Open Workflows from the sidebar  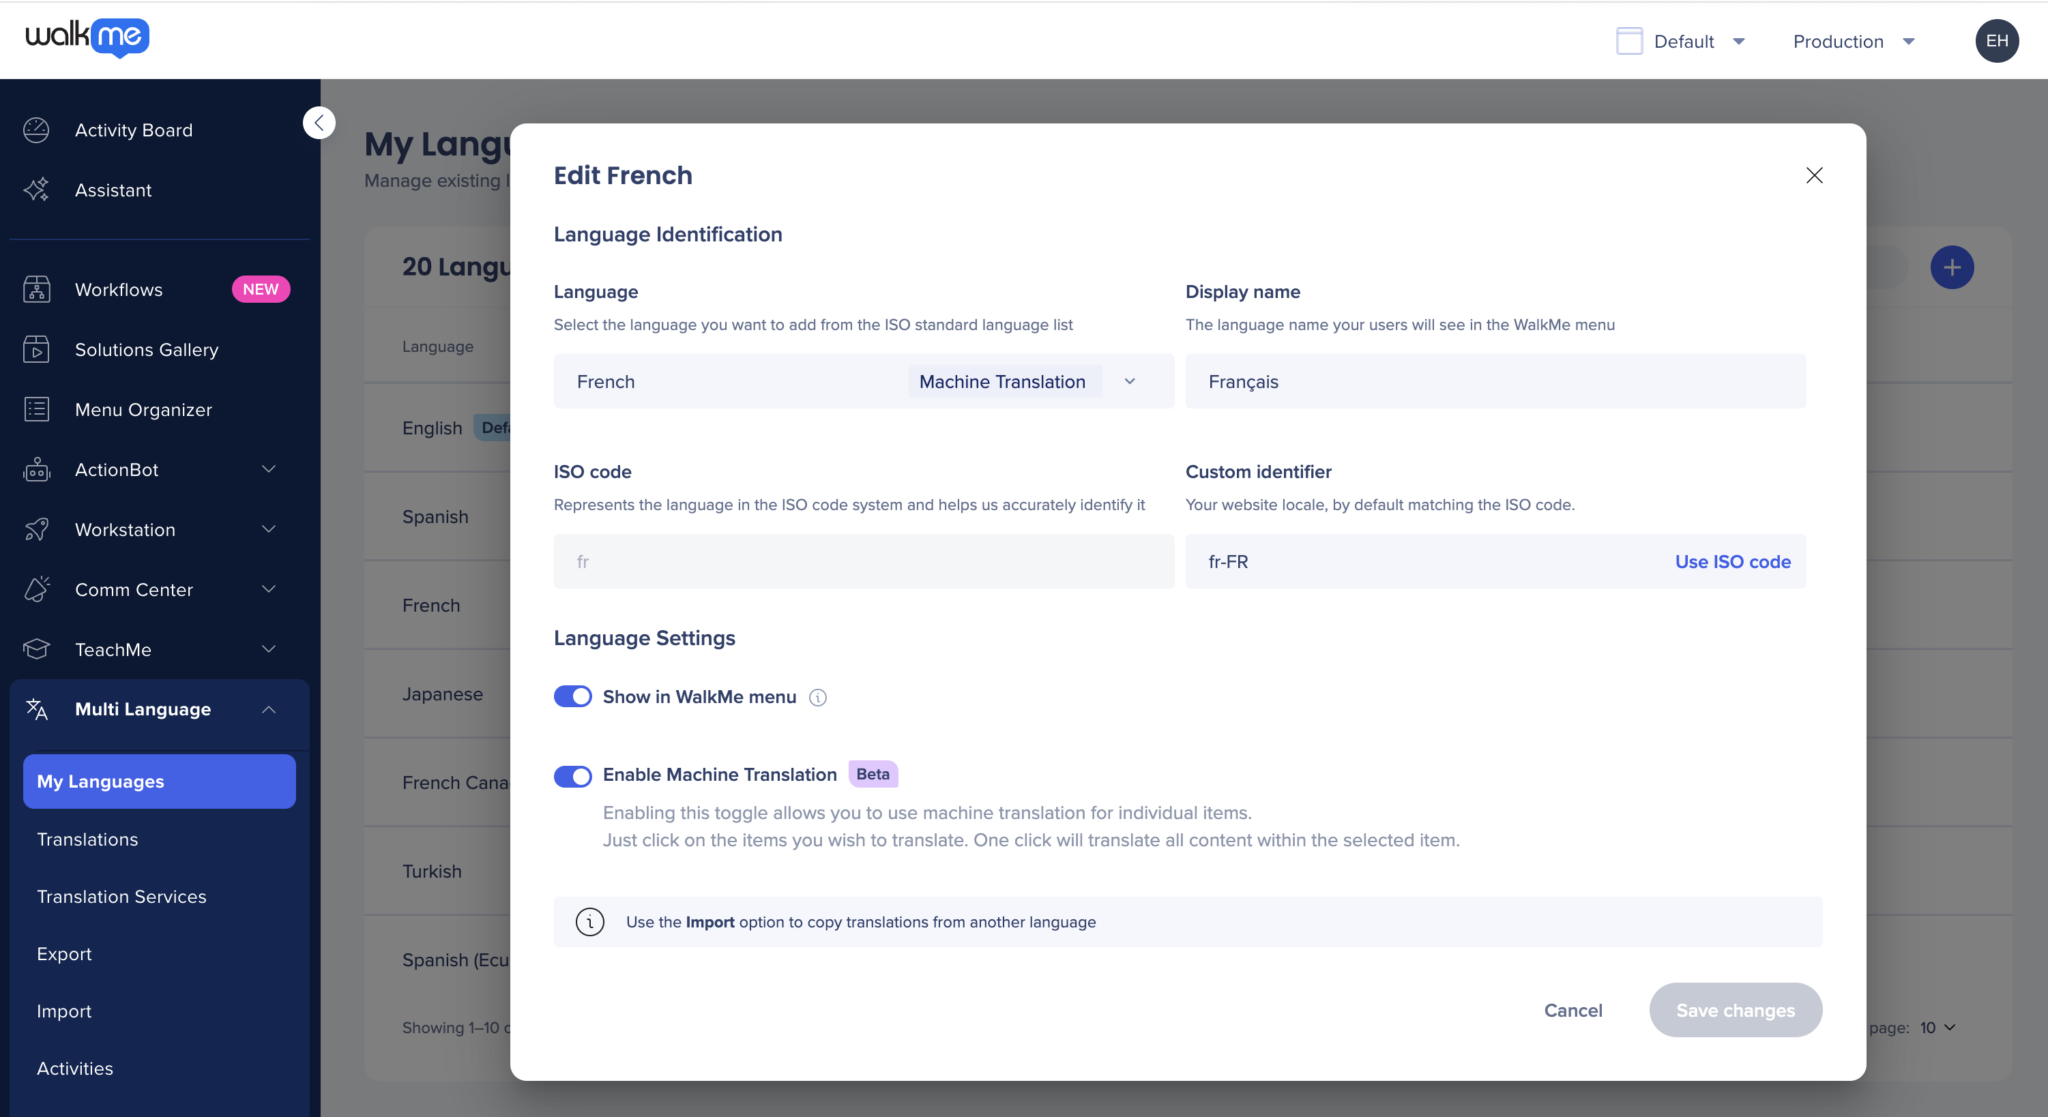pos(118,289)
